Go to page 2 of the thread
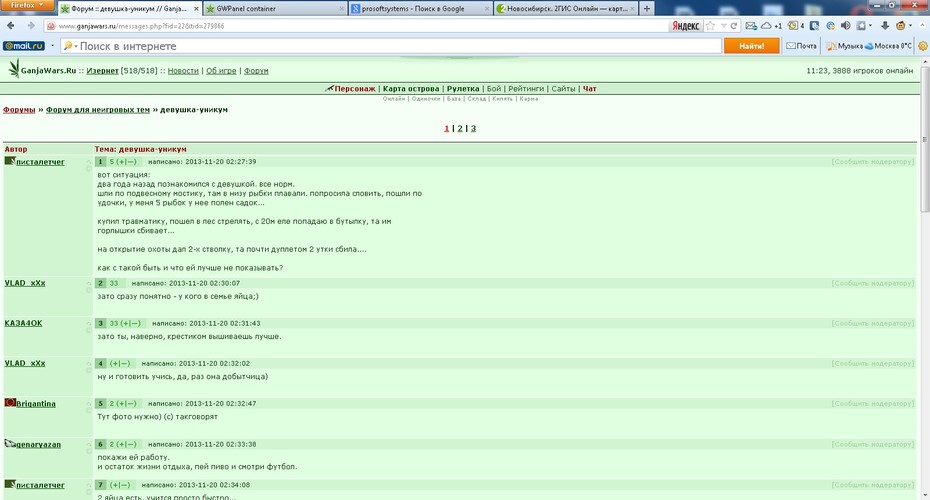 pyautogui.click(x=460, y=128)
